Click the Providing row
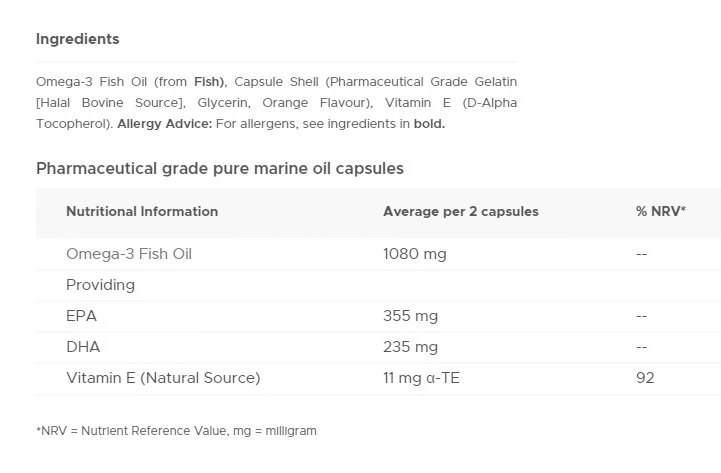 pos(100,285)
